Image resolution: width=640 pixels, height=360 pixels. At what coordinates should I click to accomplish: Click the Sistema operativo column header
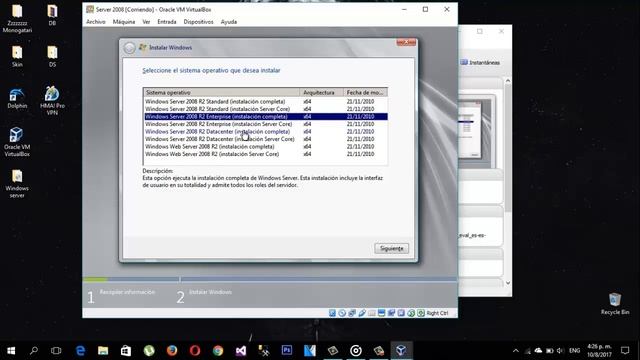222,93
